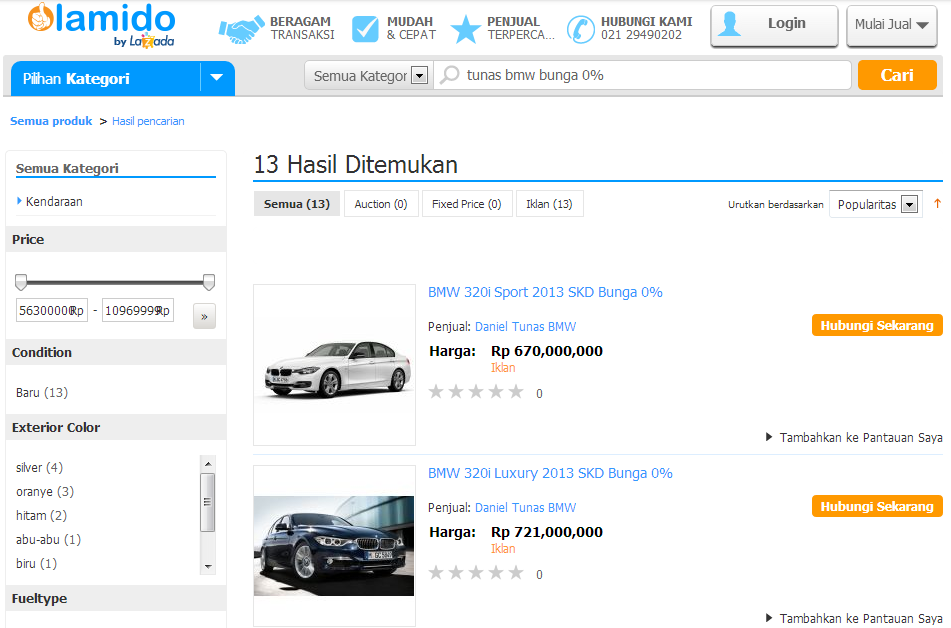Open seller Daniel Tunas BMW on Sport listing

click(525, 326)
